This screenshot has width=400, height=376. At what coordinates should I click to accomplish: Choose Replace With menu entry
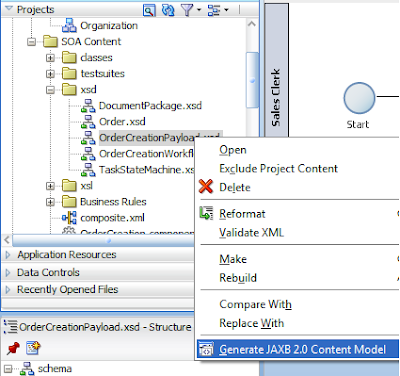pyautogui.click(x=252, y=323)
